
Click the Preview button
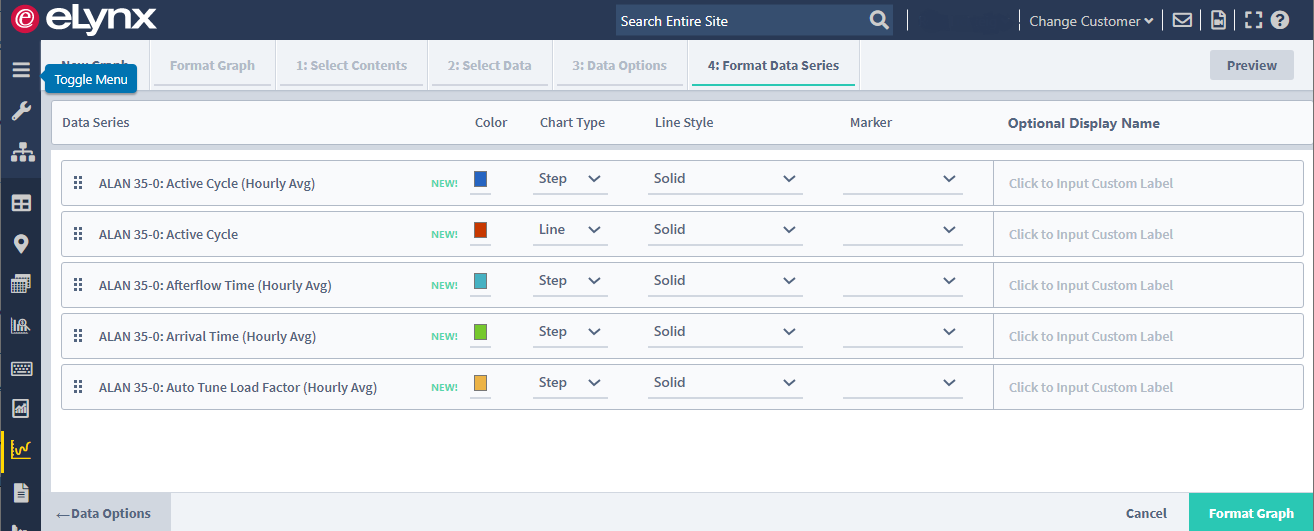[x=1252, y=65]
